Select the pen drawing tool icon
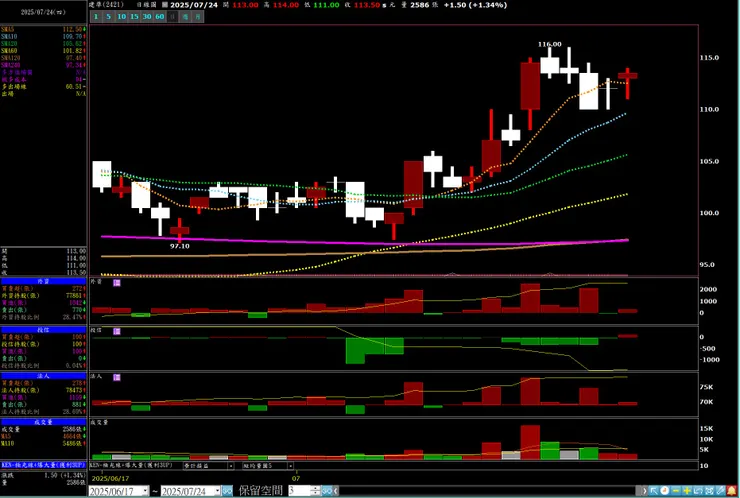The width and height of the screenshot is (740, 498). [x=720, y=491]
